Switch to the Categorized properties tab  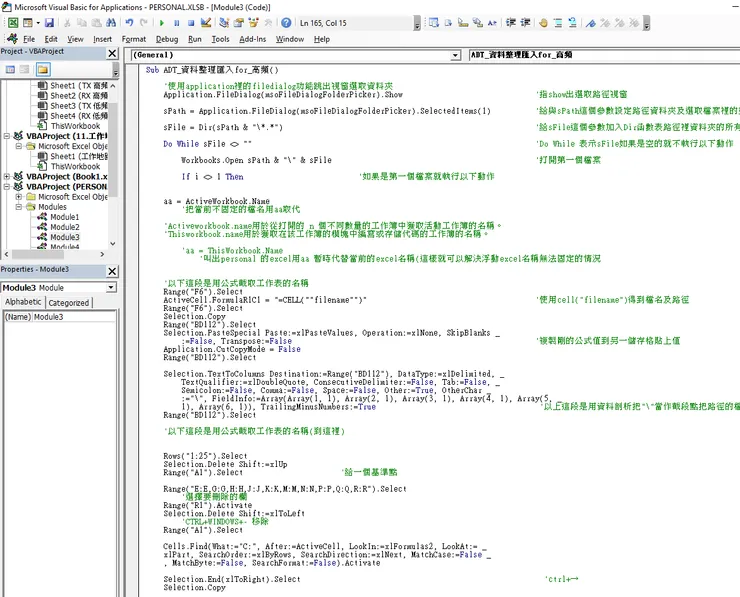coord(69,302)
